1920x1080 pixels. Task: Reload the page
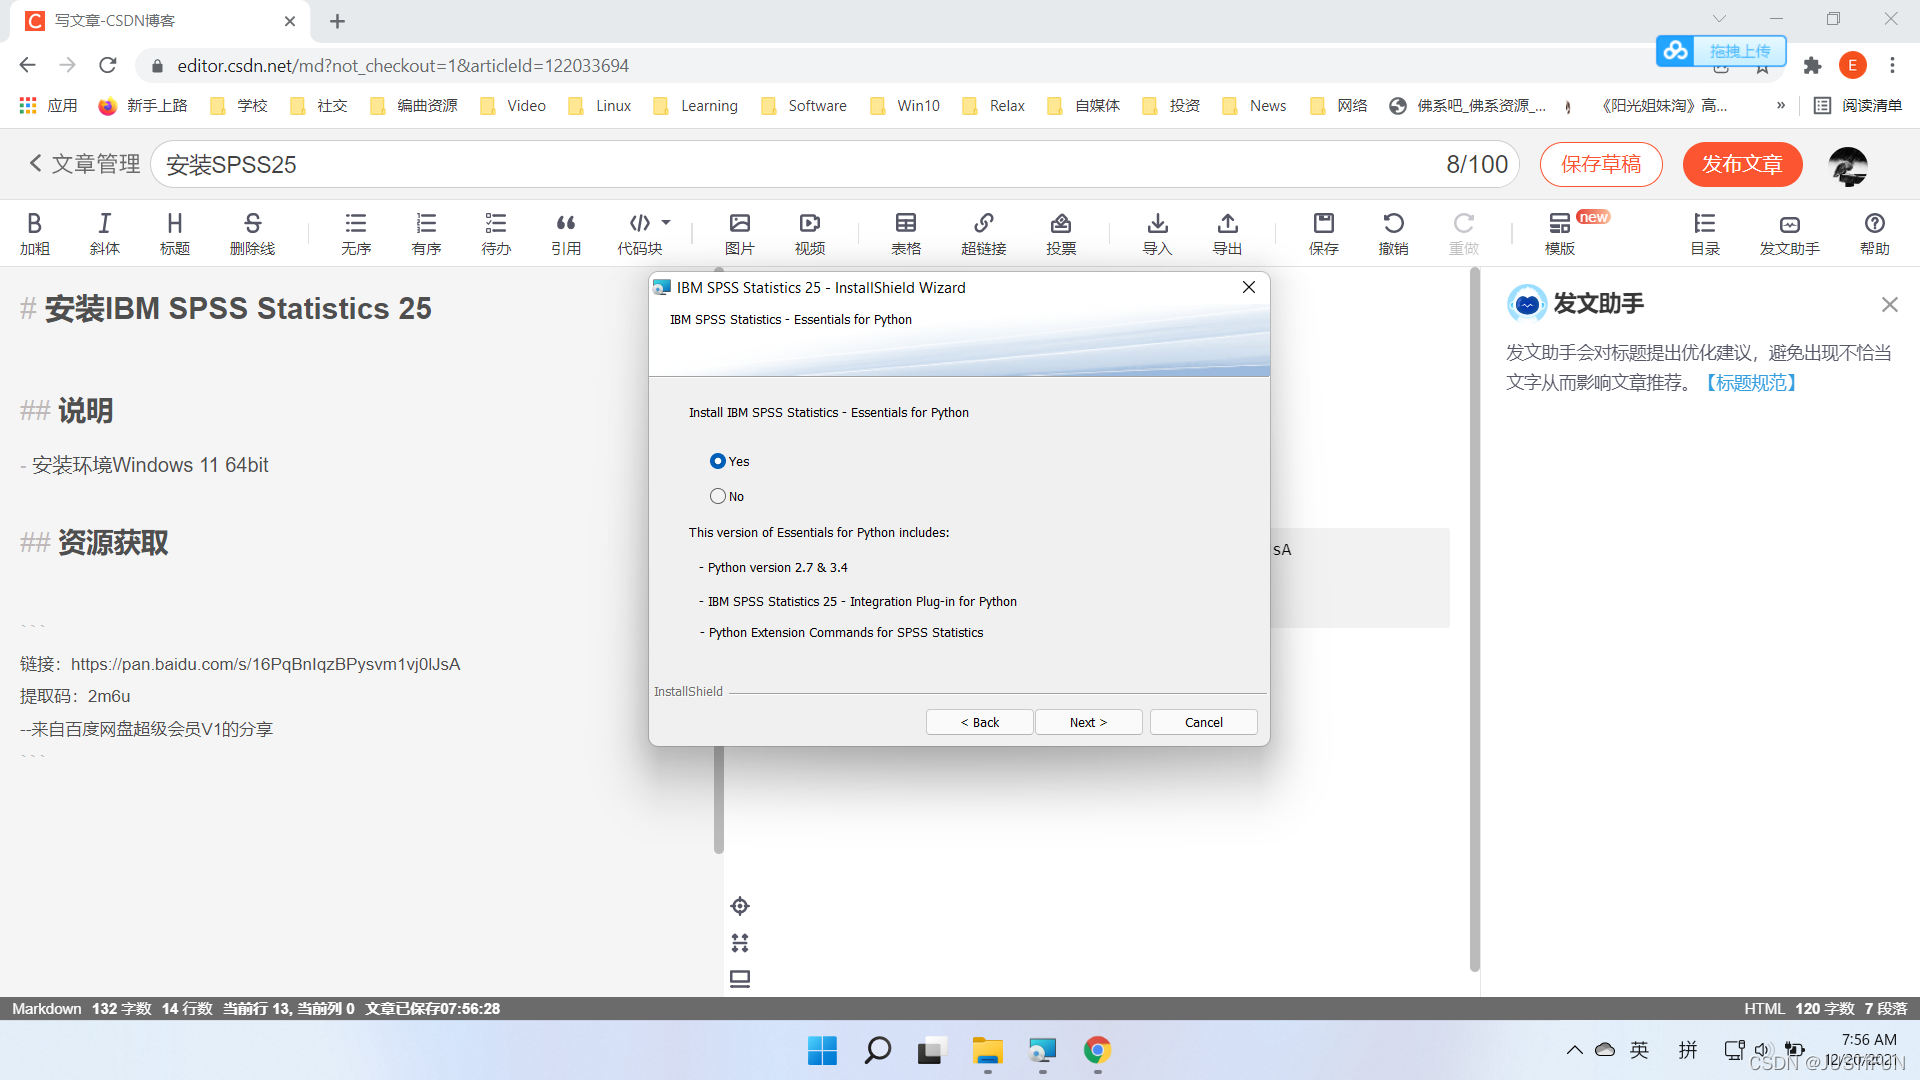pyautogui.click(x=108, y=65)
